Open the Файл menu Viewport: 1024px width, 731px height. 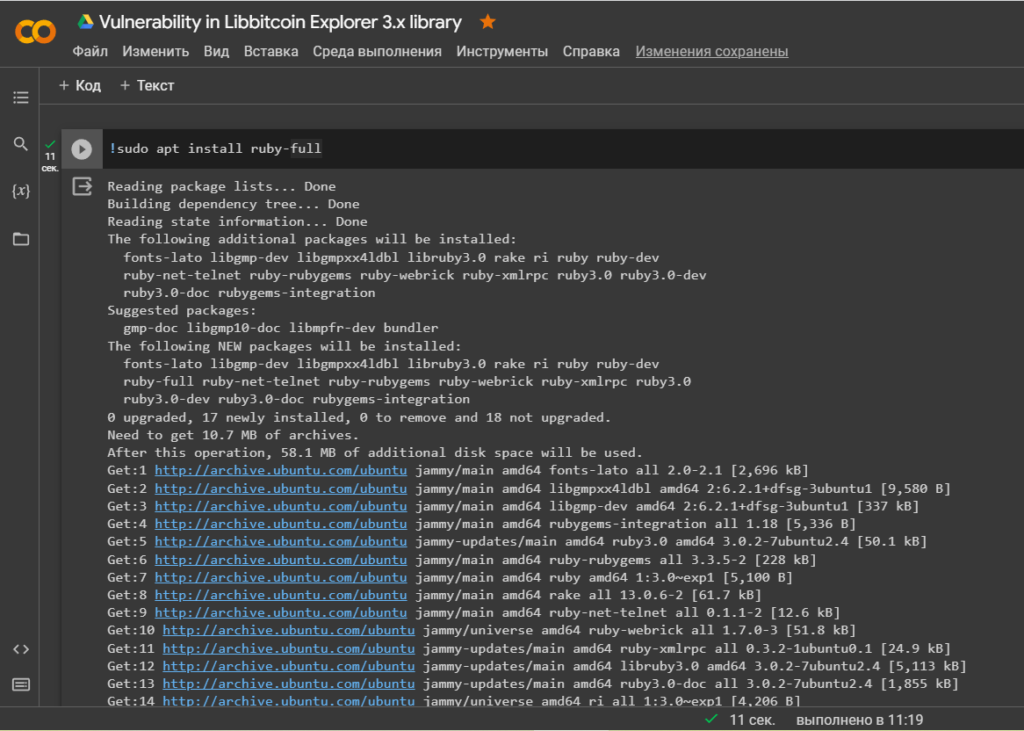click(x=90, y=52)
